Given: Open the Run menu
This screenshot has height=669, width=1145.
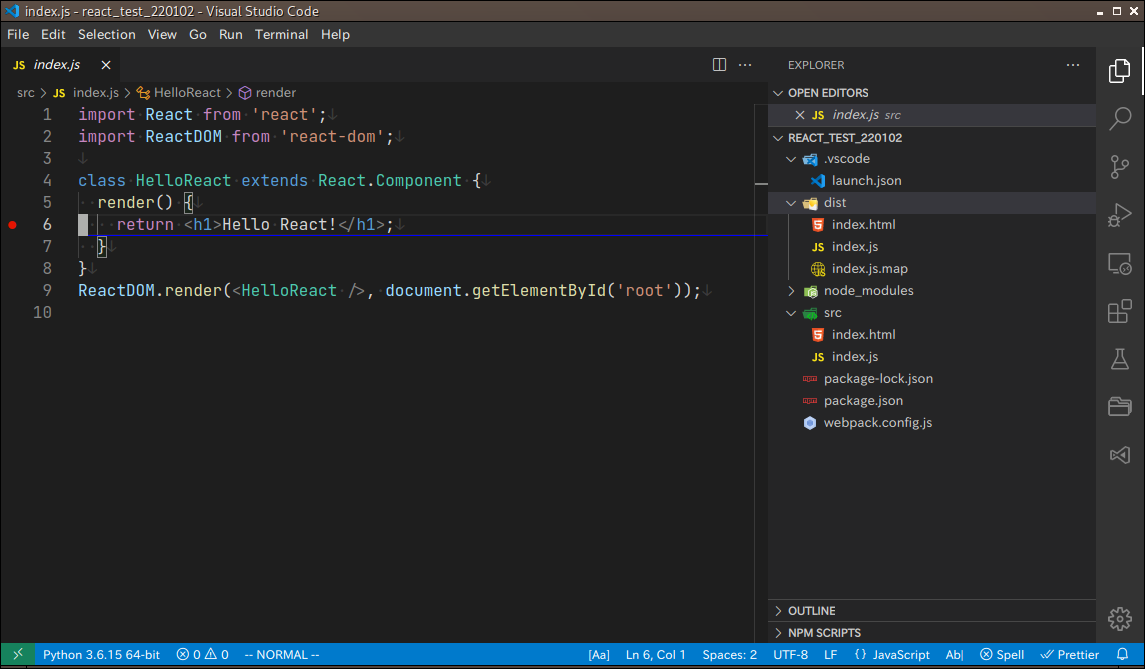Looking at the screenshot, I should click(x=231, y=34).
